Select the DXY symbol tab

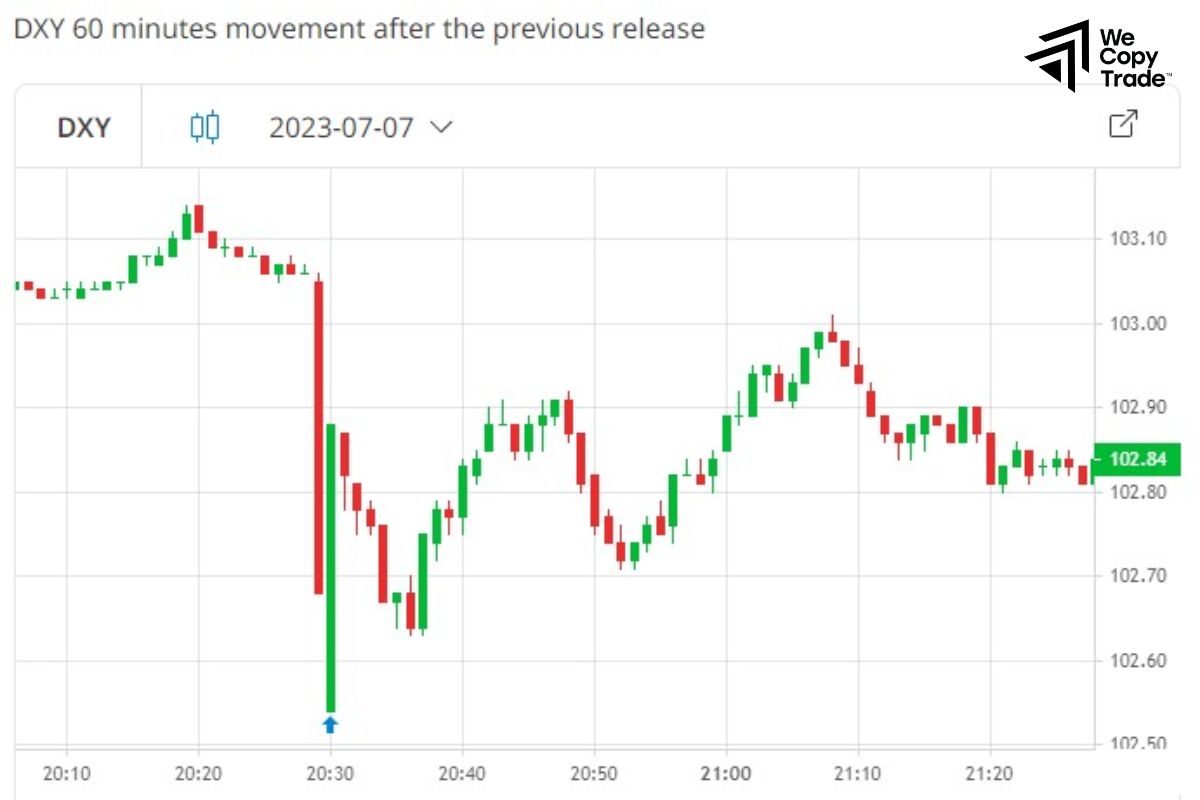(85, 127)
